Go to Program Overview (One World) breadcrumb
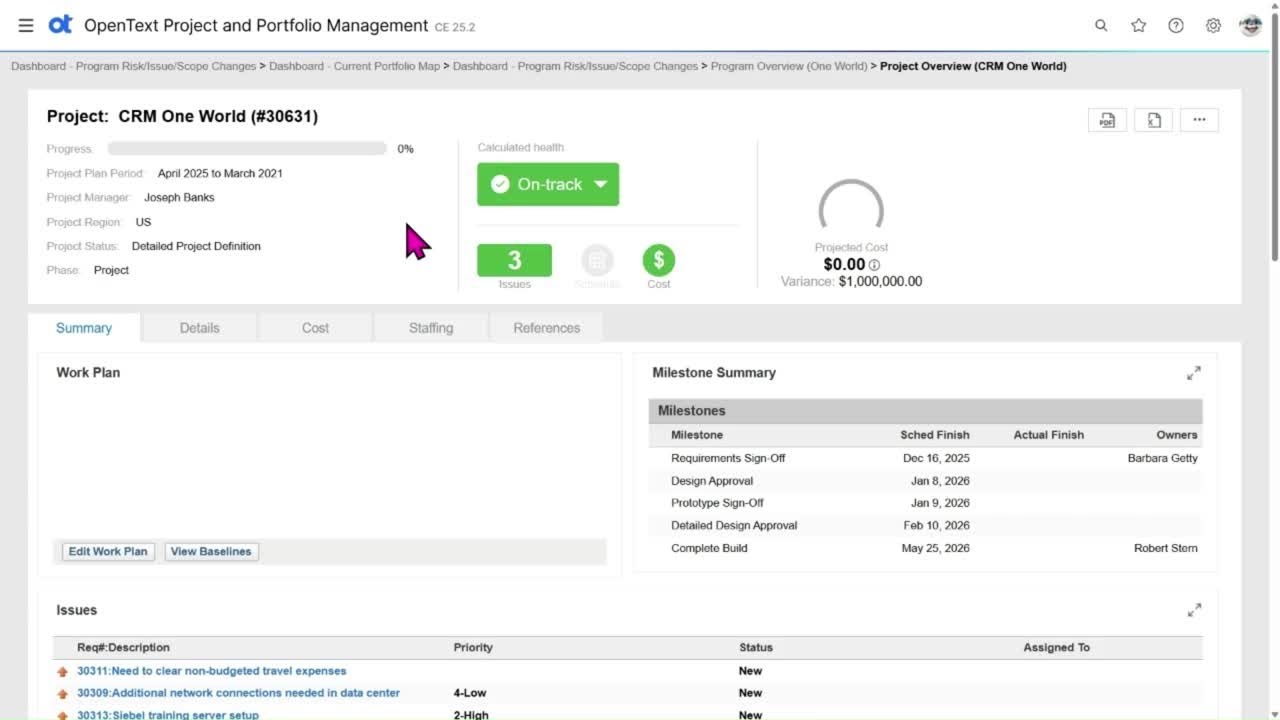Screen dimensions: 1280x720 coord(789,66)
